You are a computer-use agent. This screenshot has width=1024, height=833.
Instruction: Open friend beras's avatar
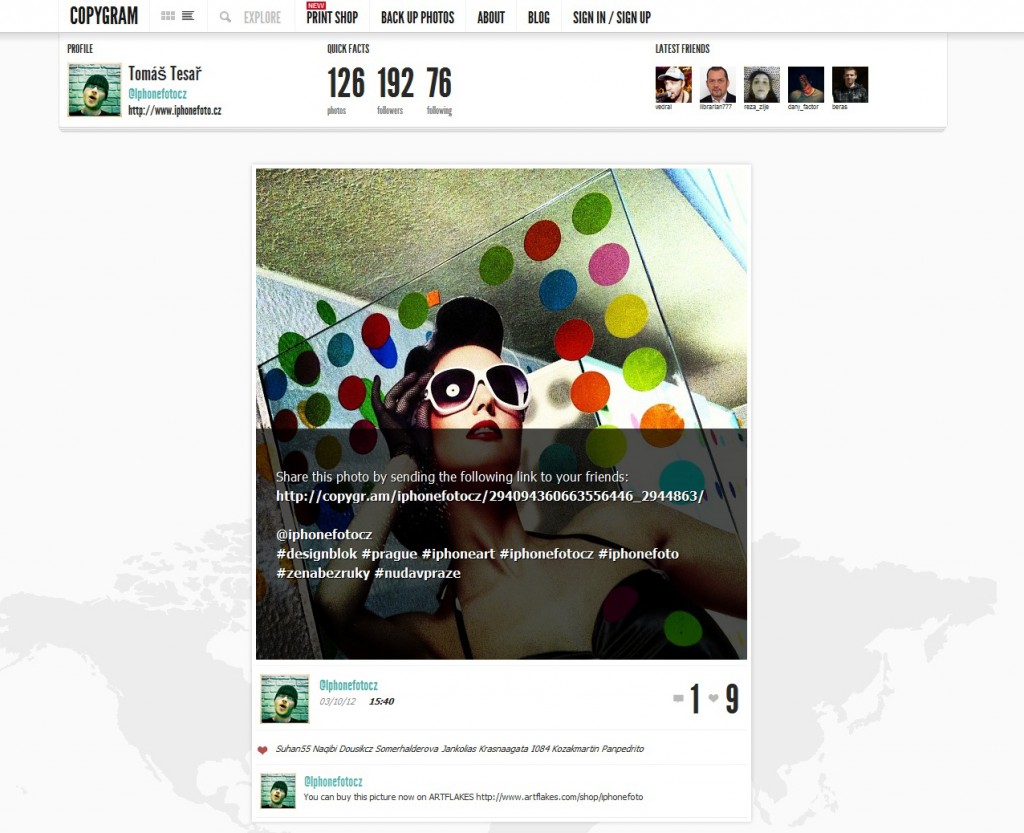point(850,84)
